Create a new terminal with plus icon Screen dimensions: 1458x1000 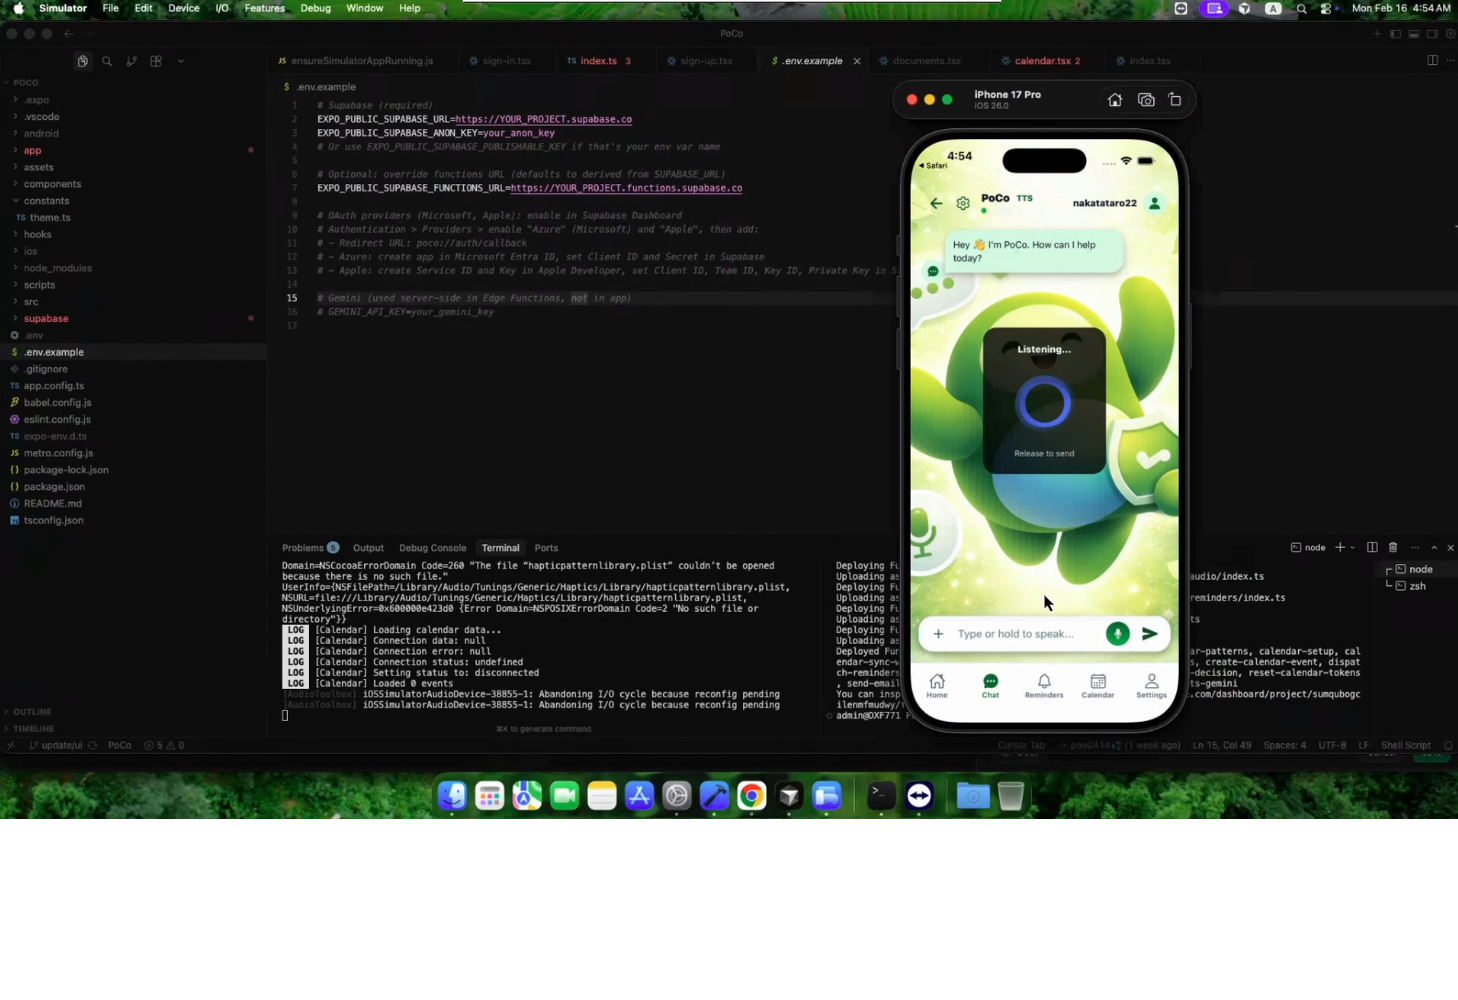click(x=1340, y=548)
